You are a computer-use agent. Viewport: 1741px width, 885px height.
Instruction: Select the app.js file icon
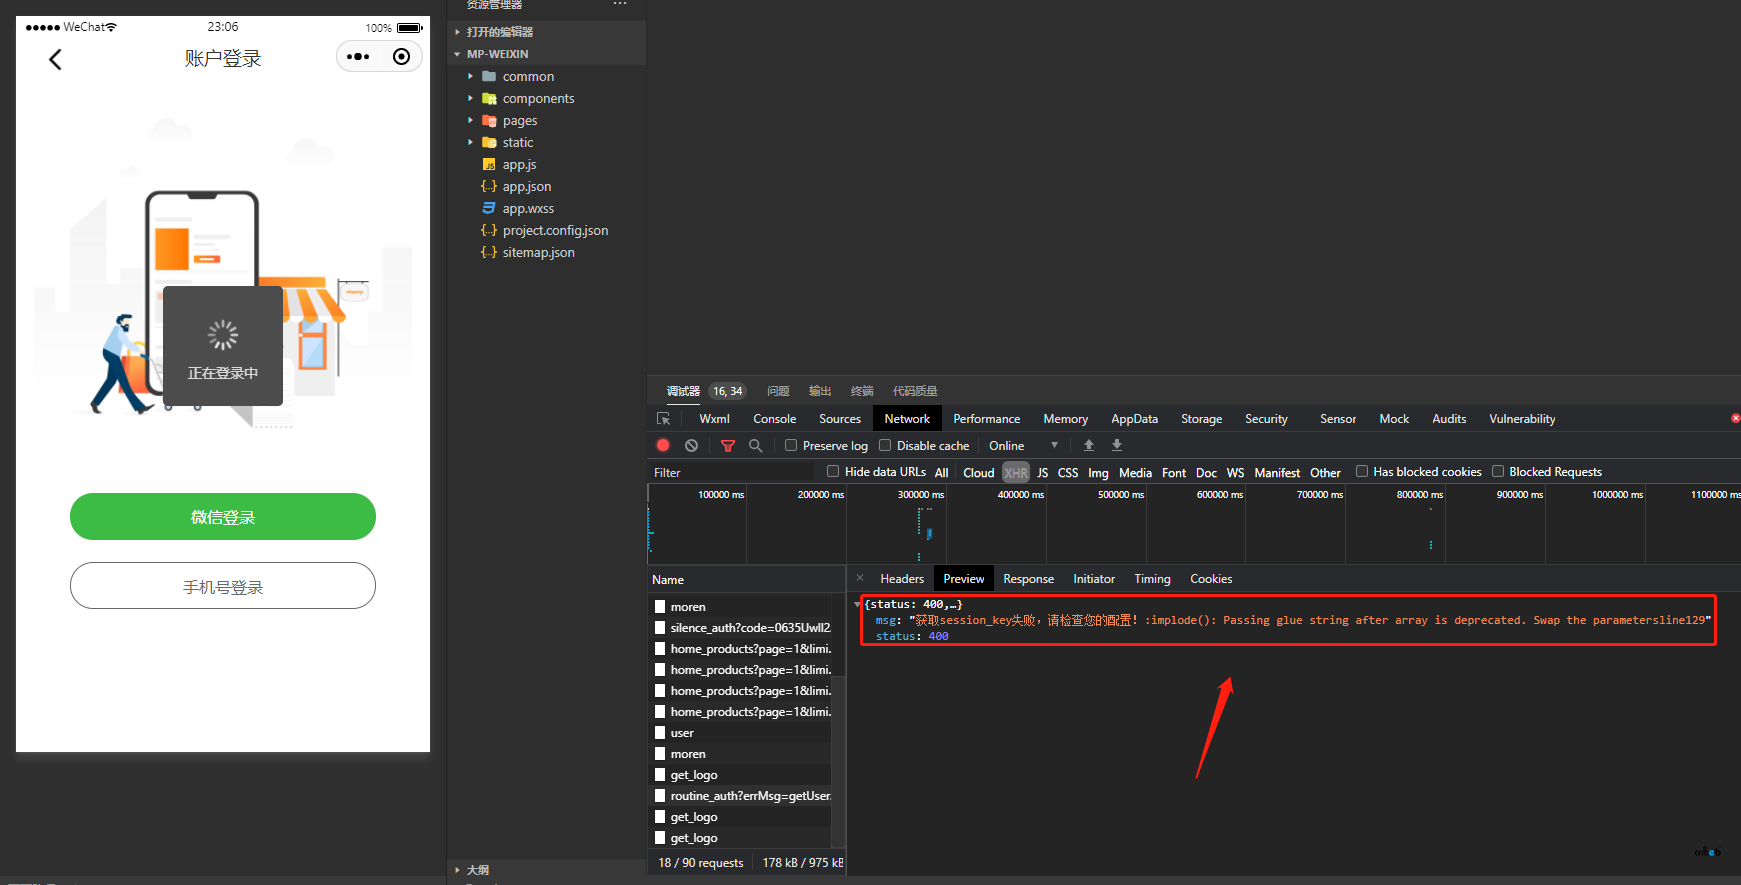coord(489,164)
